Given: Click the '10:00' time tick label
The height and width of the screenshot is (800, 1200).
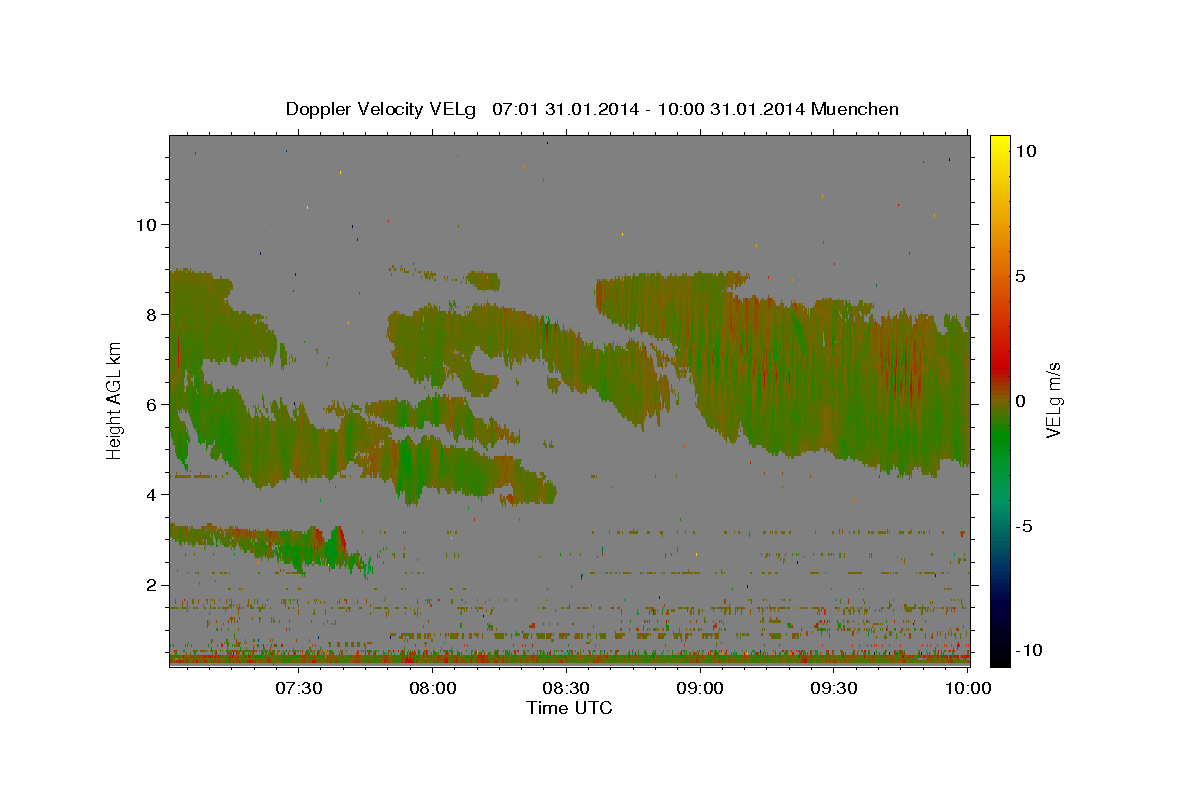Looking at the screenshot, I should click(967, 688).
